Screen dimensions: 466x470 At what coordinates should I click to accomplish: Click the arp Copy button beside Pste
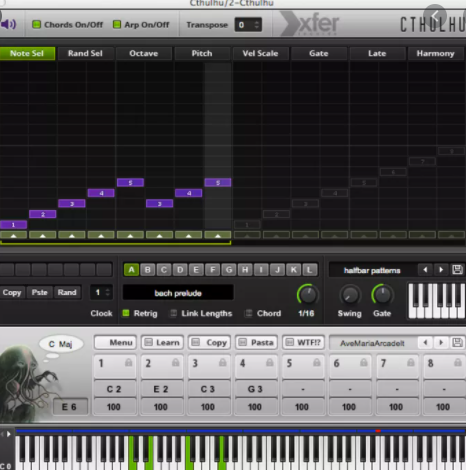pos(12,292)
